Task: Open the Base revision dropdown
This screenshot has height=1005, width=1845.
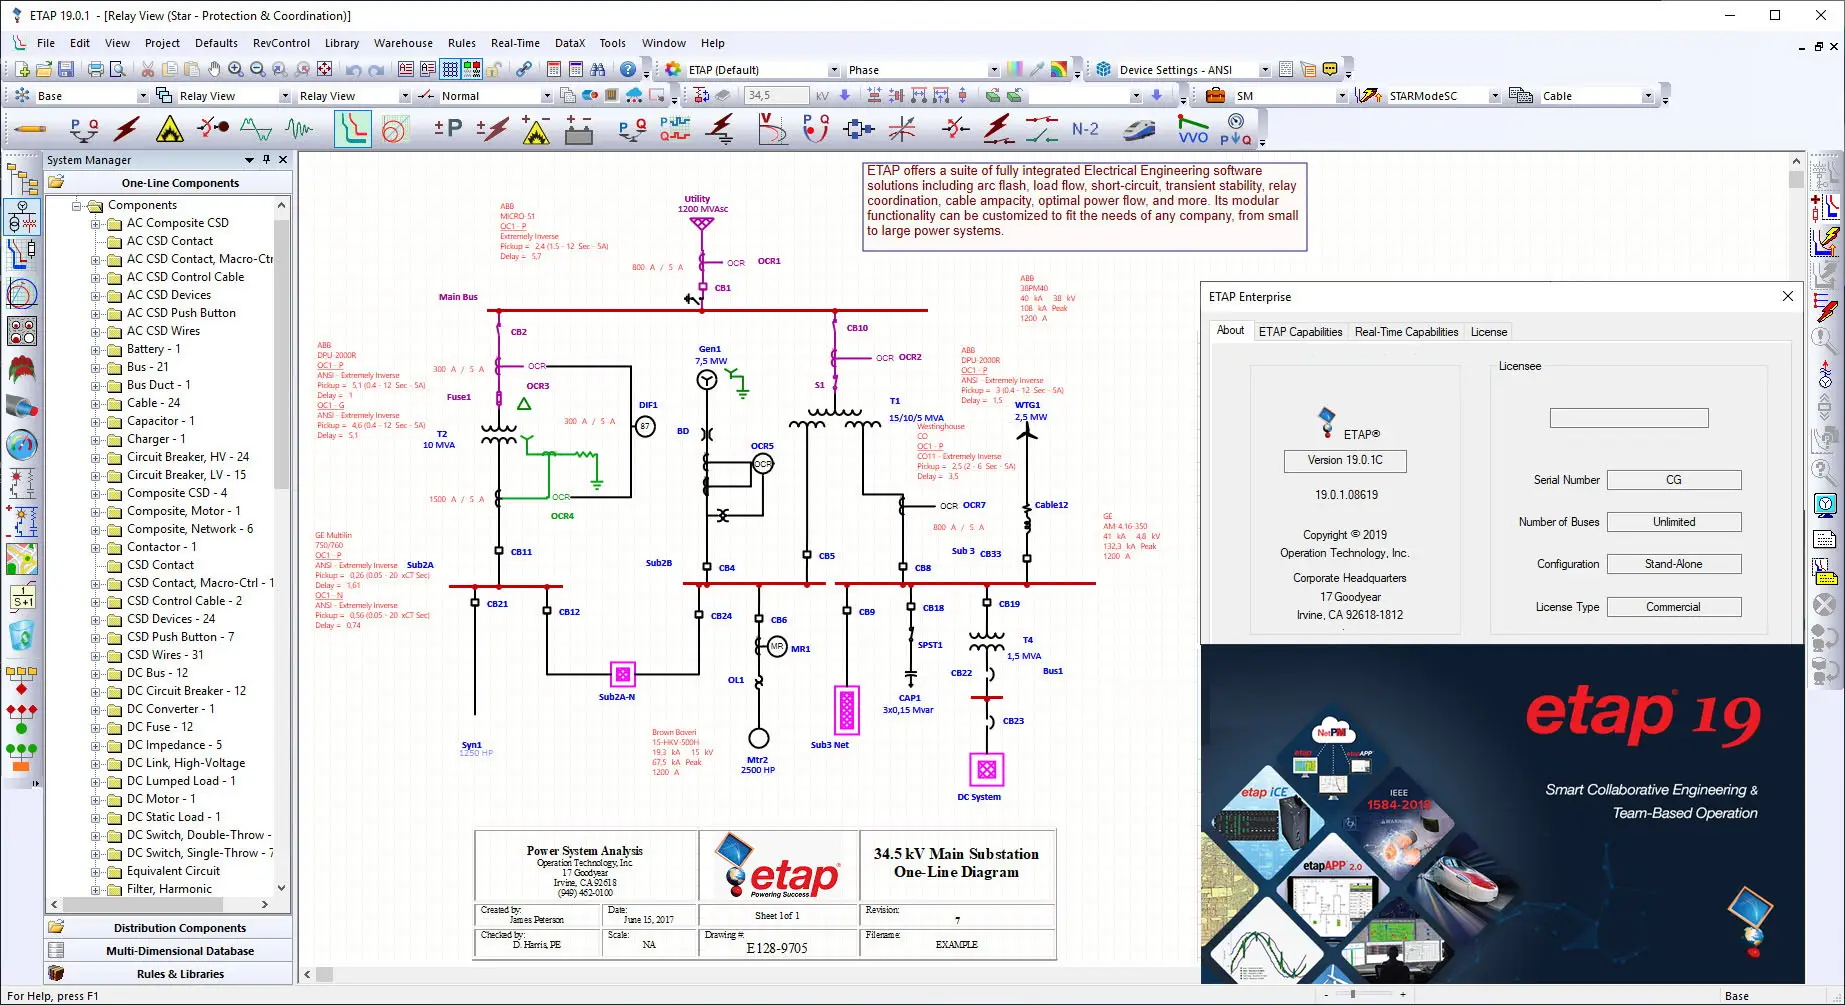Action: pyautogui.click(x=142, y=96)
